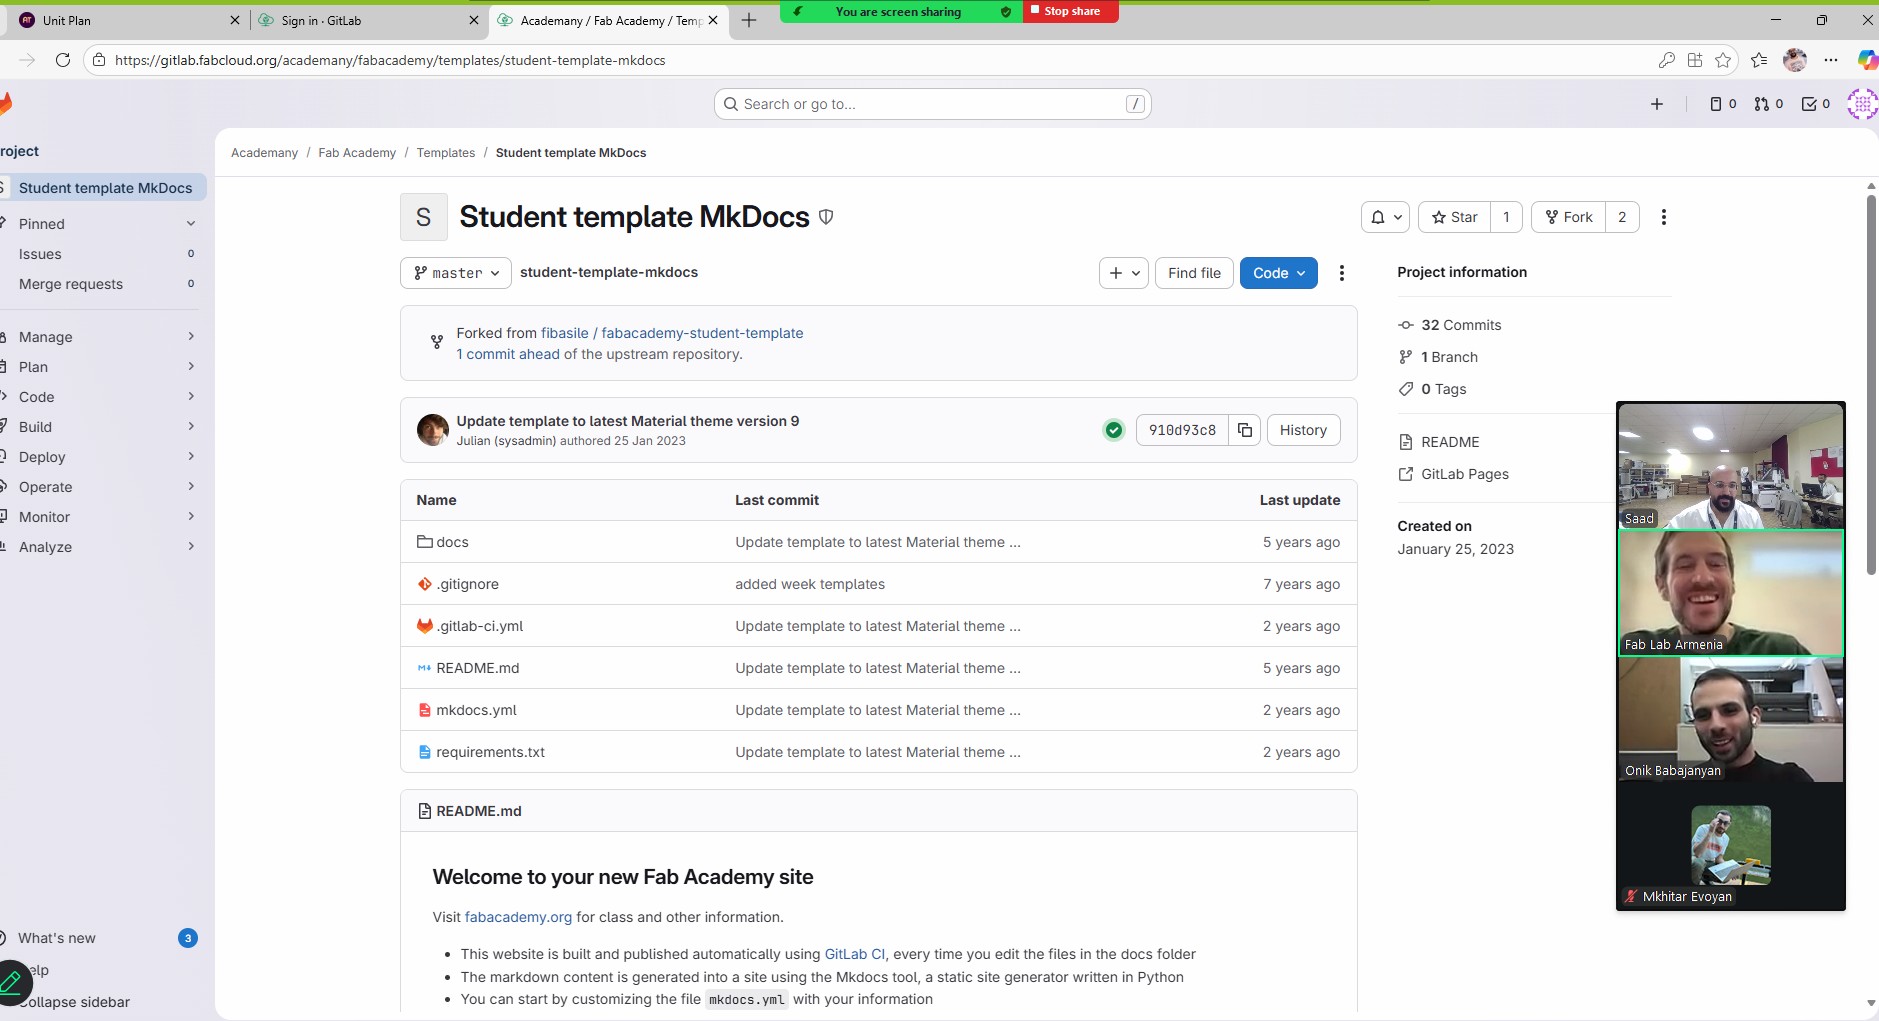Open the Code clone dropdown
The width and height of the screenshot is (1879, 1021).
point(1278,273)
